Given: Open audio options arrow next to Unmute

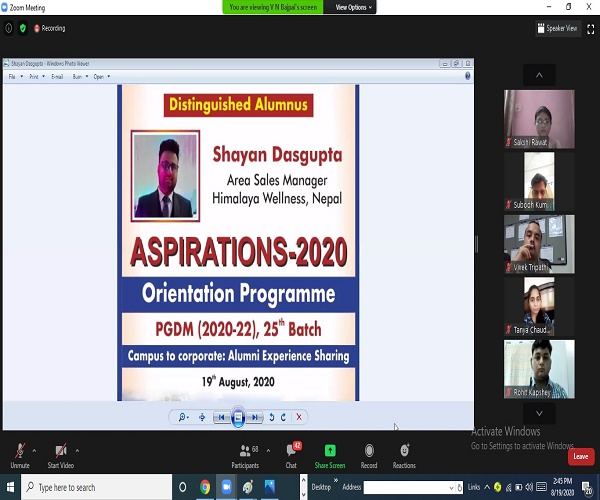Looking at the screenshot, I should 34,451.
